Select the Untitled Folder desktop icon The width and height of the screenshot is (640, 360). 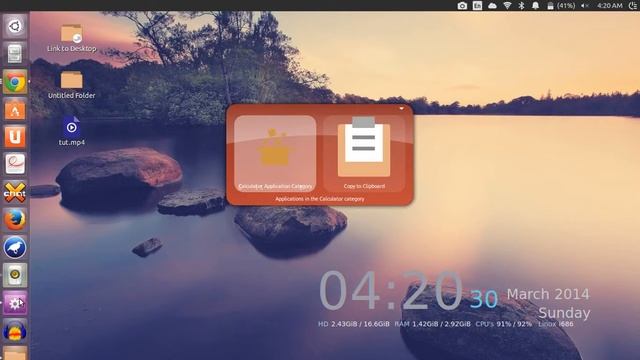tap(71, 85)
